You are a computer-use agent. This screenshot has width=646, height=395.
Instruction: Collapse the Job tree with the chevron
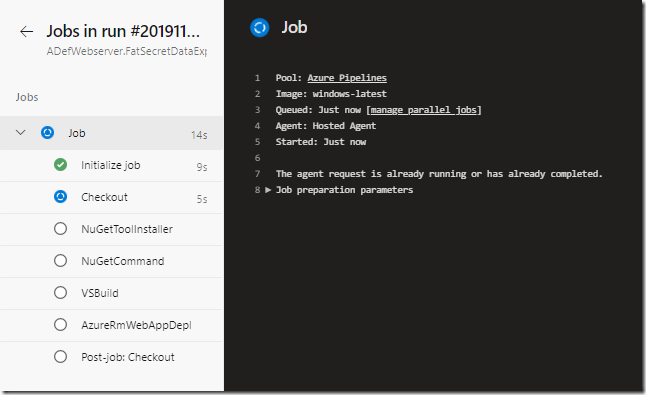click(x=21, y=133)
